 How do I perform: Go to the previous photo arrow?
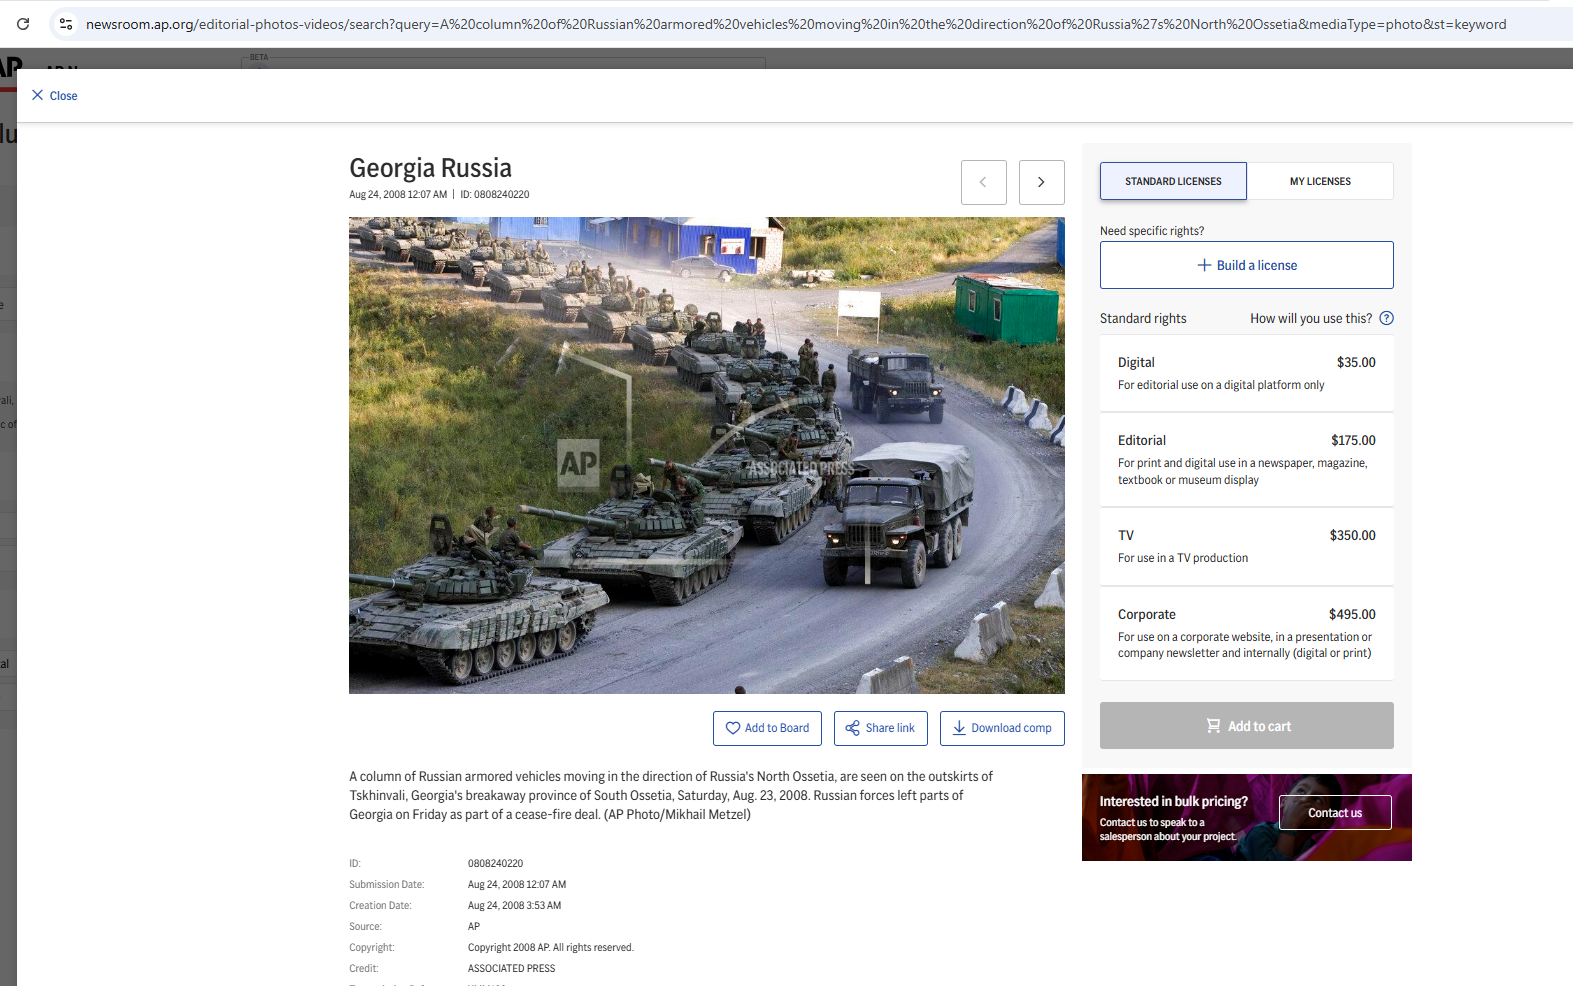(x=983, y=182)
